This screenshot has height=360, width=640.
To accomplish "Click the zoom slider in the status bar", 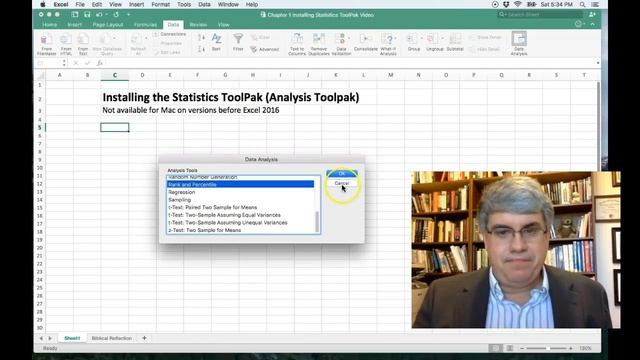I will [x=547, y=348].
